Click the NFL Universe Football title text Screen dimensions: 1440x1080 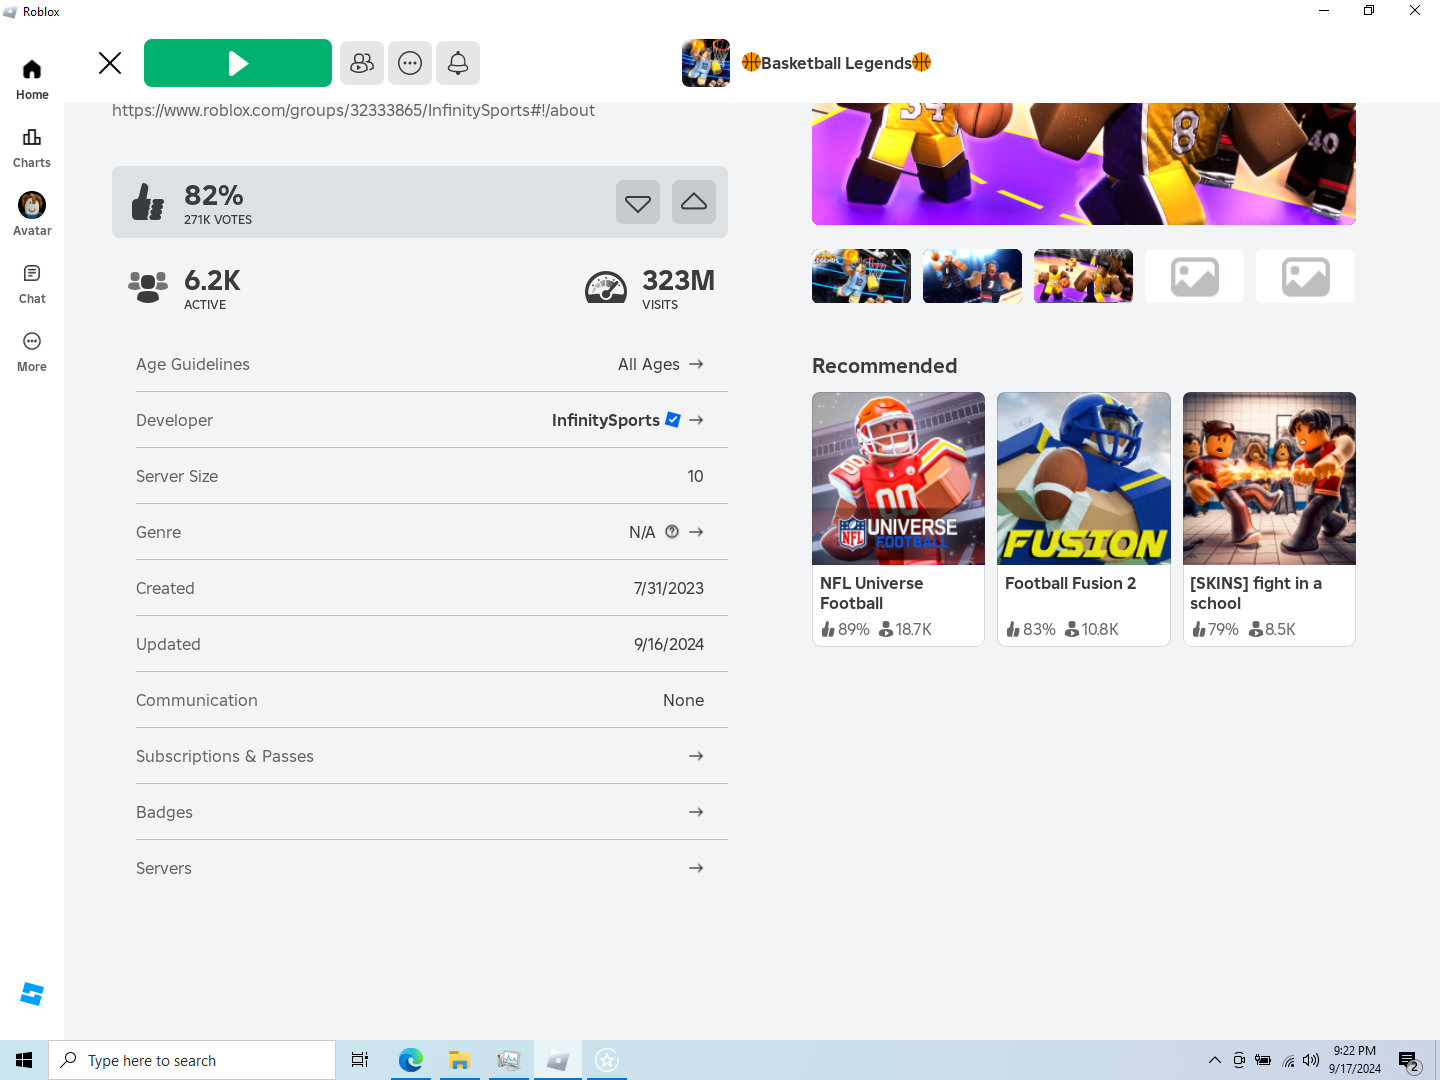871,593
